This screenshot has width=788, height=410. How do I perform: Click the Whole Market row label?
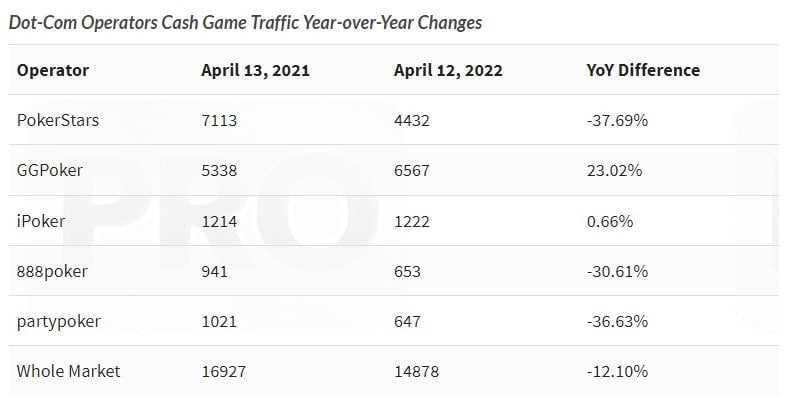[x=68, y=371]
